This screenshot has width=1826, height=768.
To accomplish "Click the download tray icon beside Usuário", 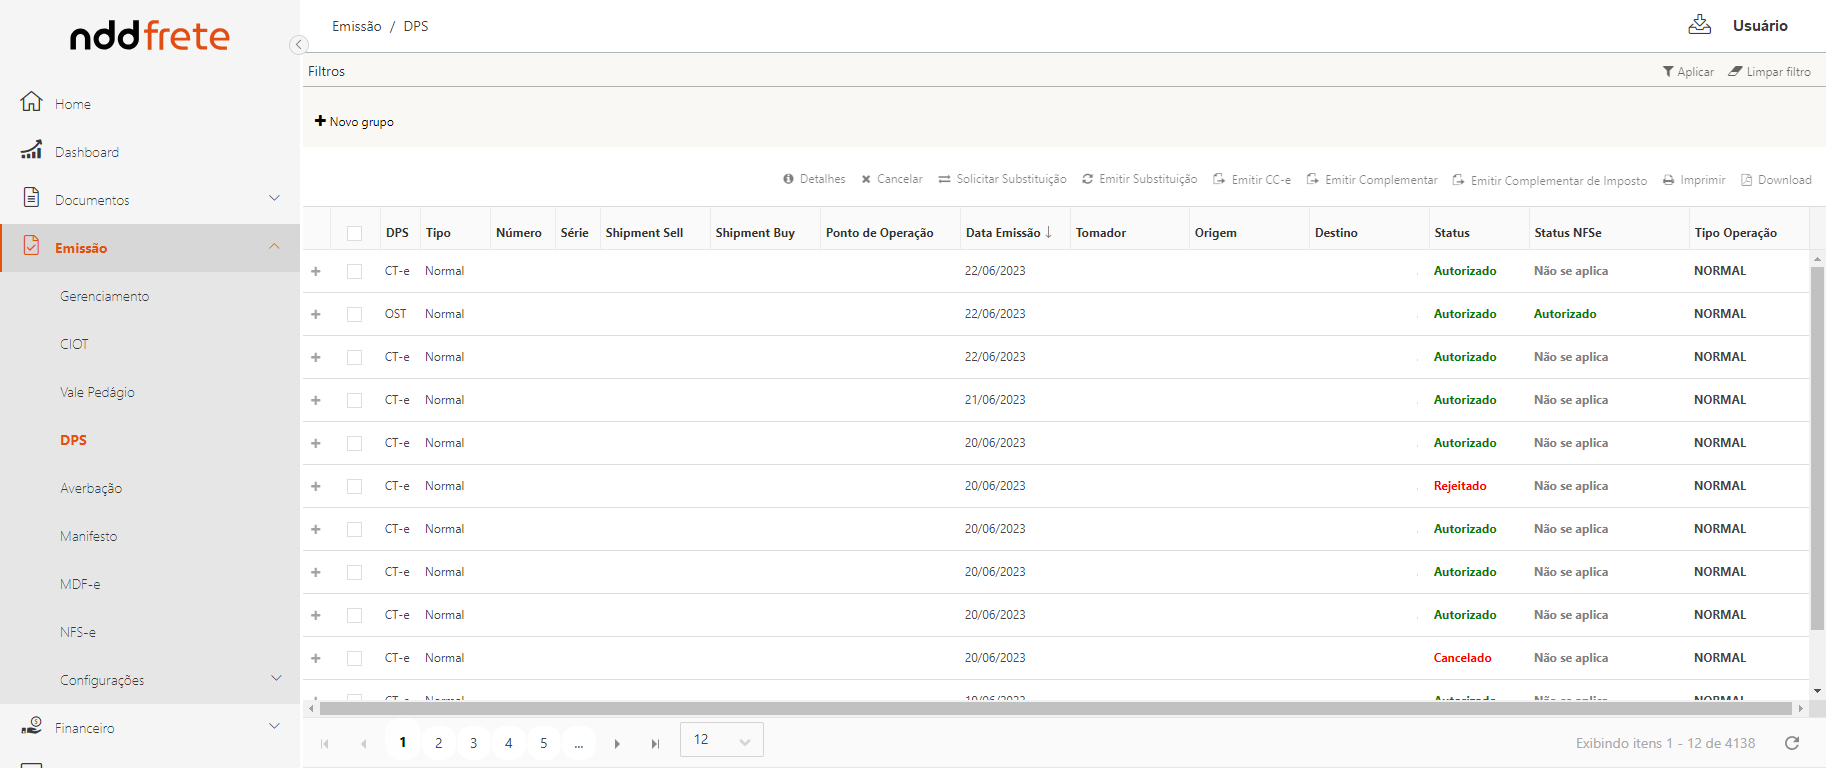I will (x=1699, y=25).
